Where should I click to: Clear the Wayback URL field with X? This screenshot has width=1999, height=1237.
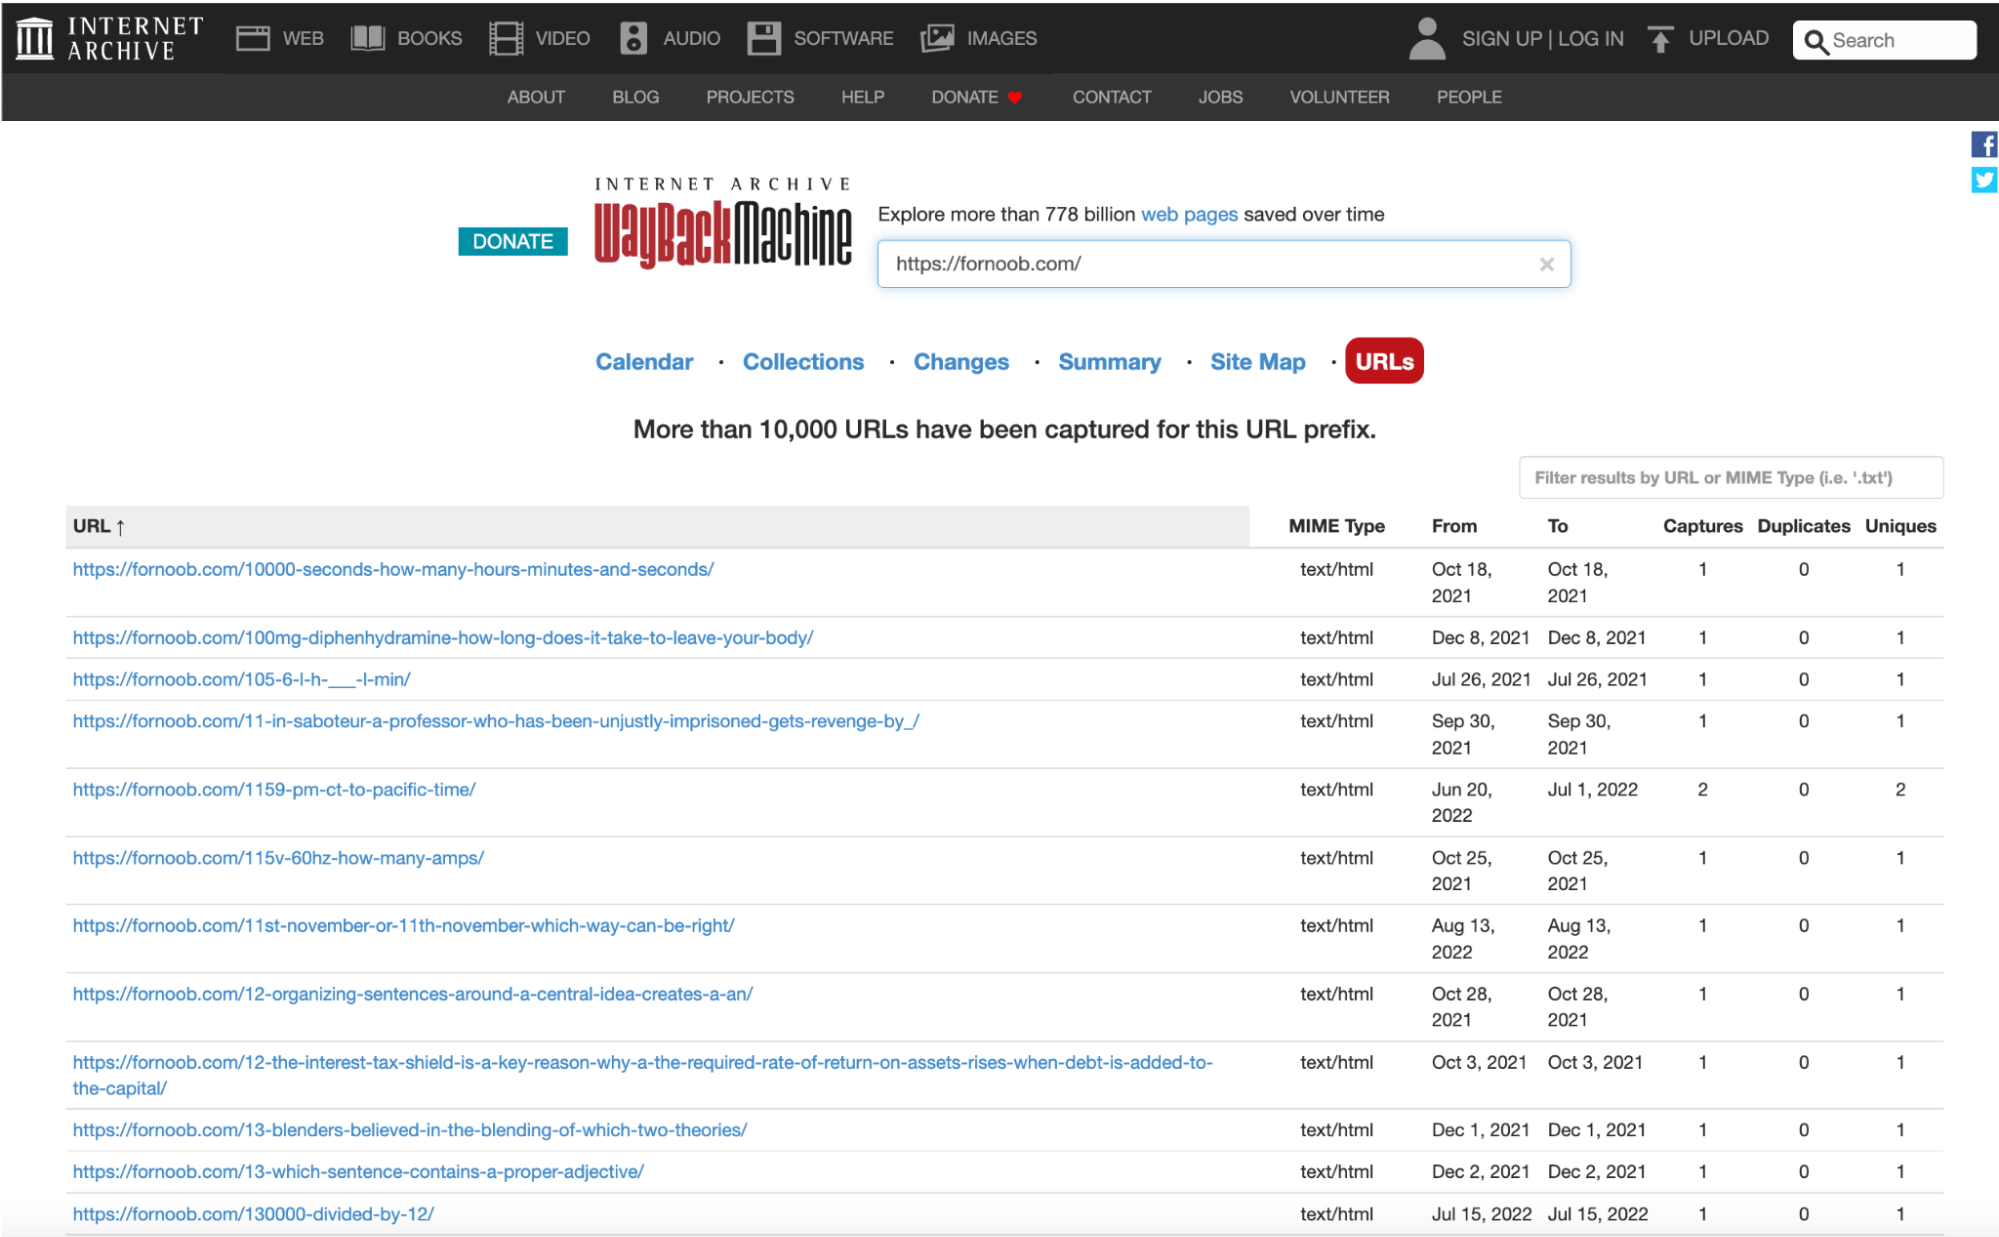point(1546,264)
